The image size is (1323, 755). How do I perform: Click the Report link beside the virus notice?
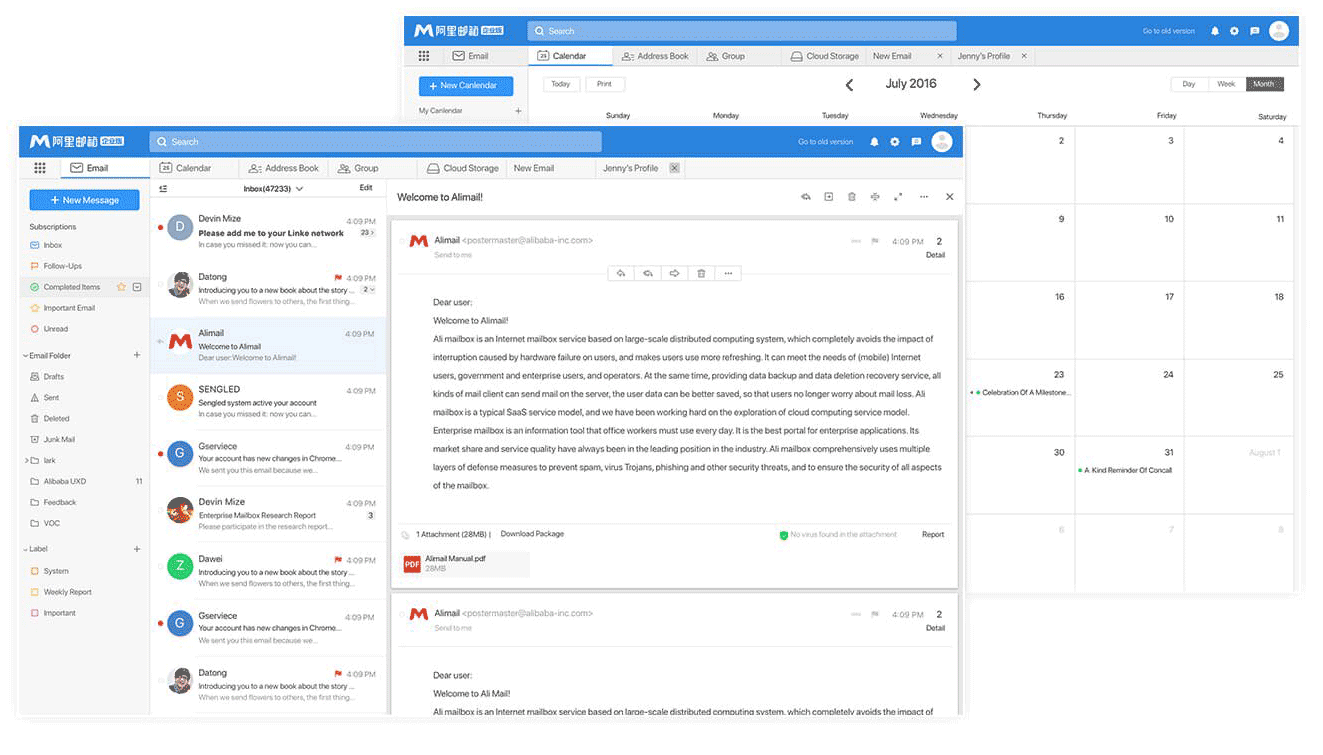pyautogui.click(x=933, y=534)
